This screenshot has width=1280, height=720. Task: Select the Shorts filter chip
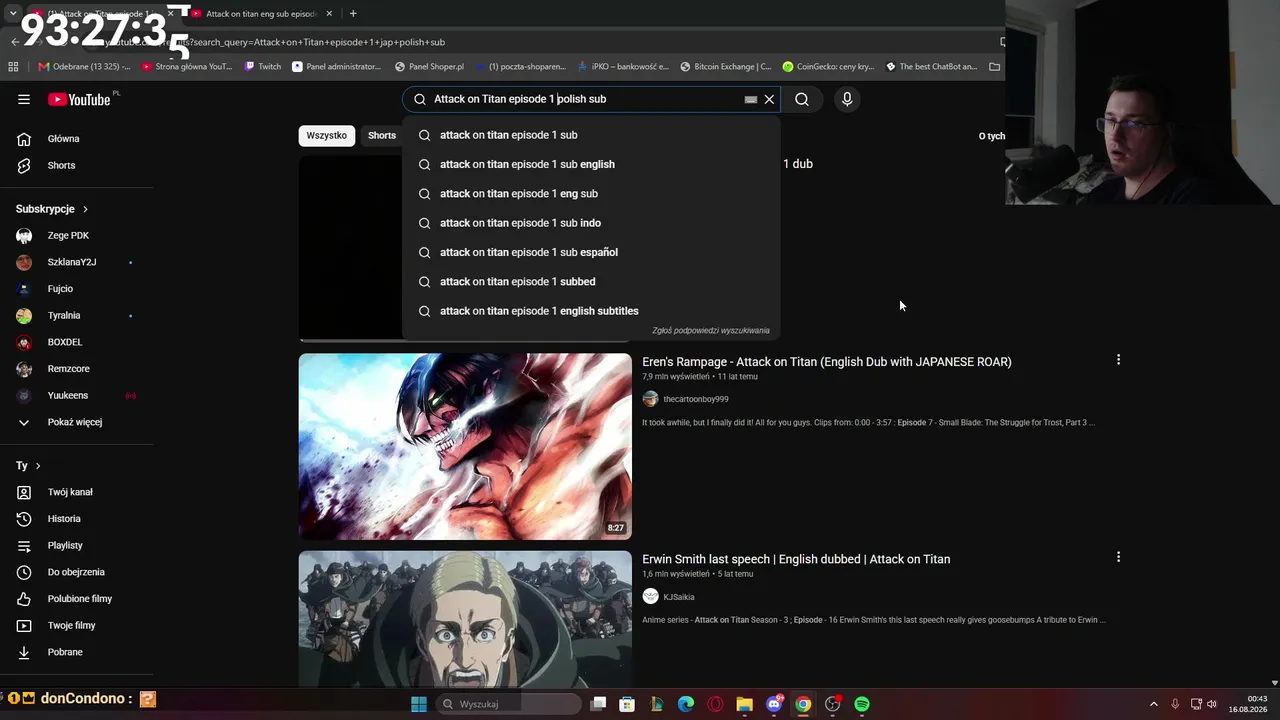tap(382, 136)
